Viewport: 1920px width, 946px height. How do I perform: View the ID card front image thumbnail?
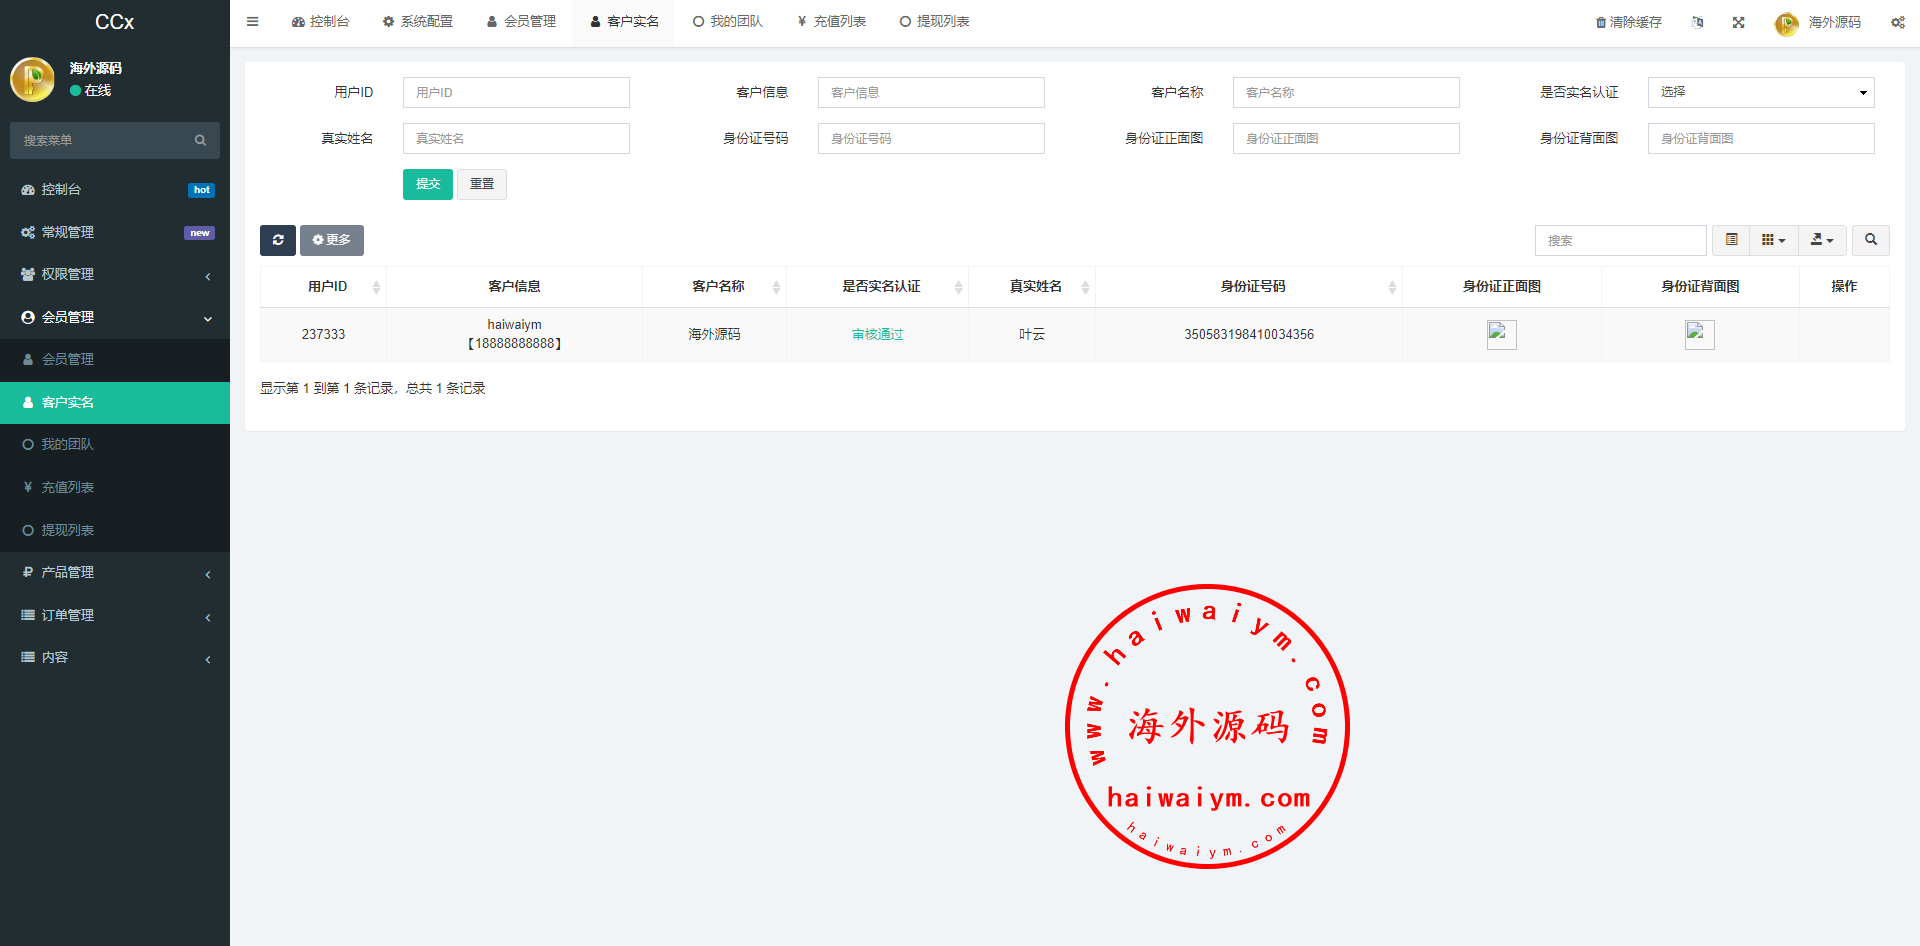point(1501,334)
